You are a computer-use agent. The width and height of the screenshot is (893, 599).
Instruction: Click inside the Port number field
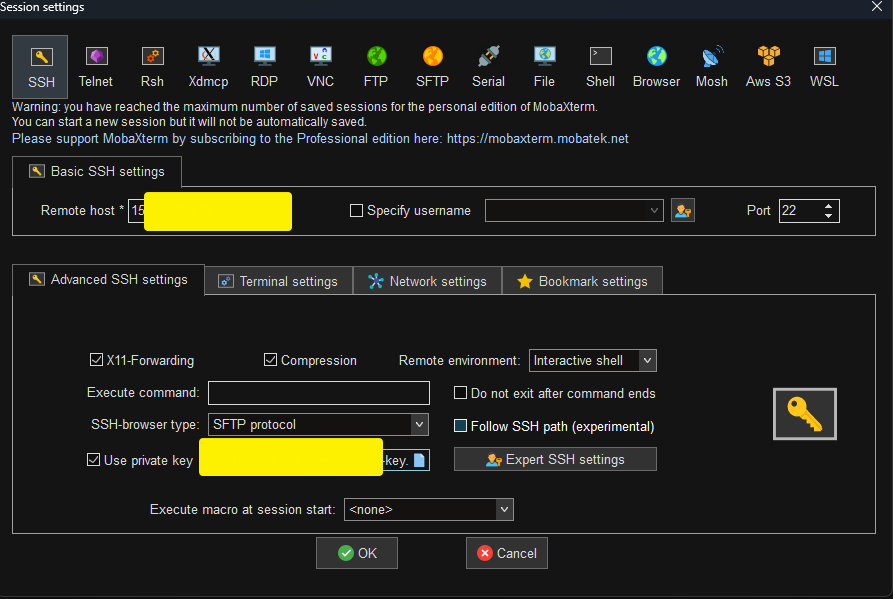coord(800,211)
